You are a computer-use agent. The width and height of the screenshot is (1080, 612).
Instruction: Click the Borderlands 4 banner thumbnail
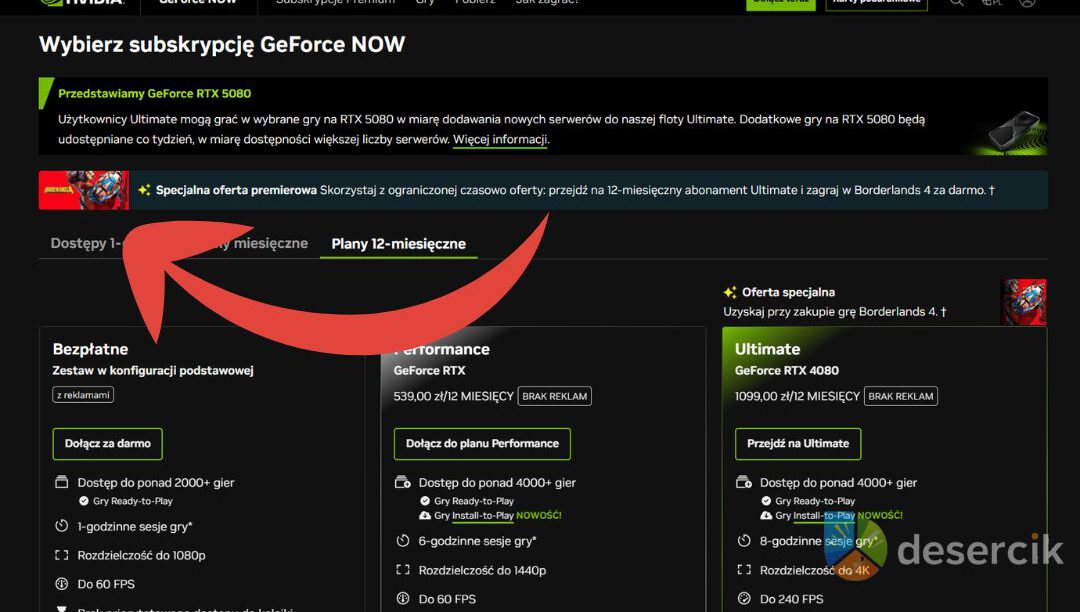coord(84,190)
